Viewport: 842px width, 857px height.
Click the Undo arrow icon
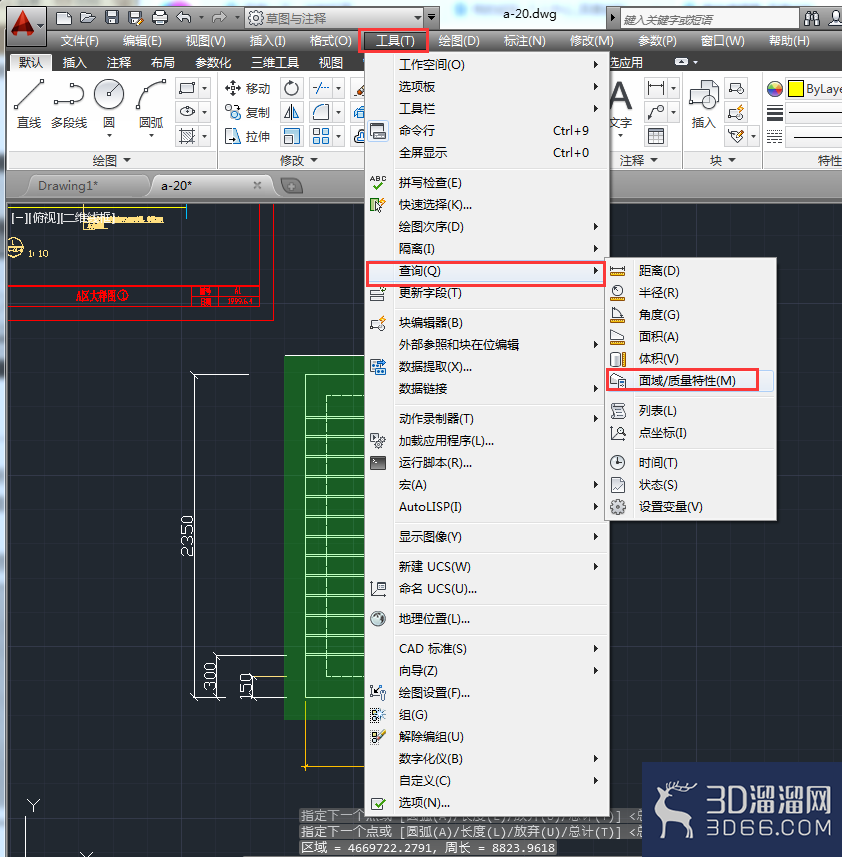click(x=184, y=18)
